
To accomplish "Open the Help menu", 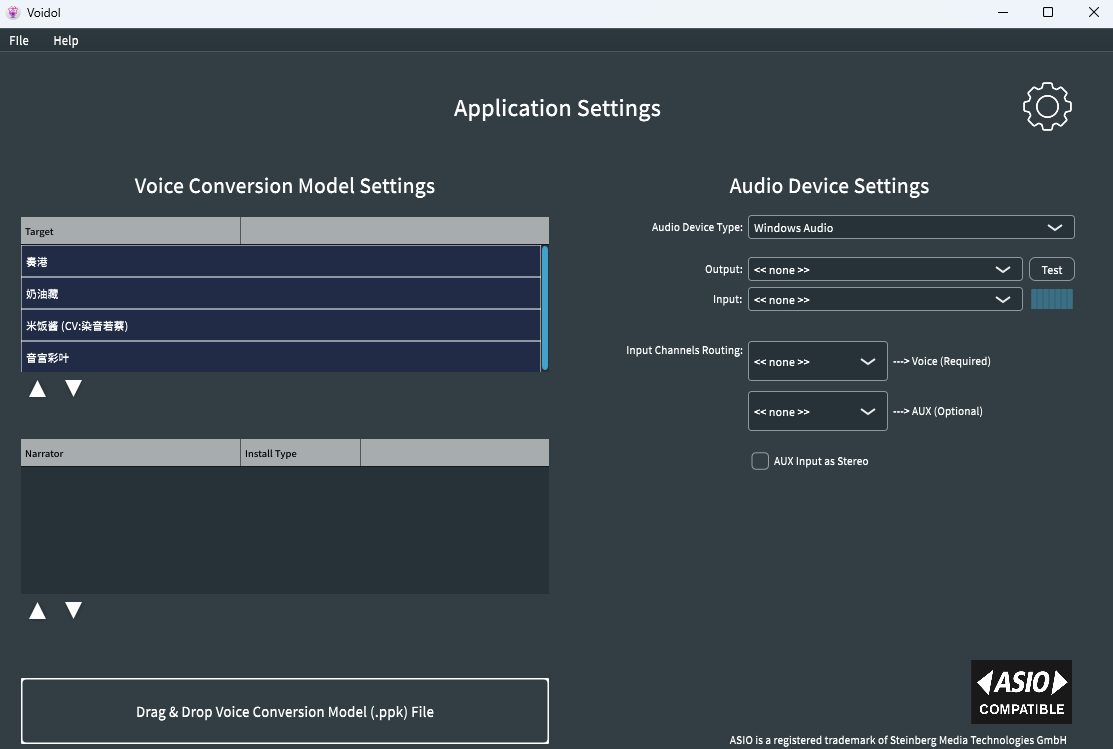I will tap(66, 41).
